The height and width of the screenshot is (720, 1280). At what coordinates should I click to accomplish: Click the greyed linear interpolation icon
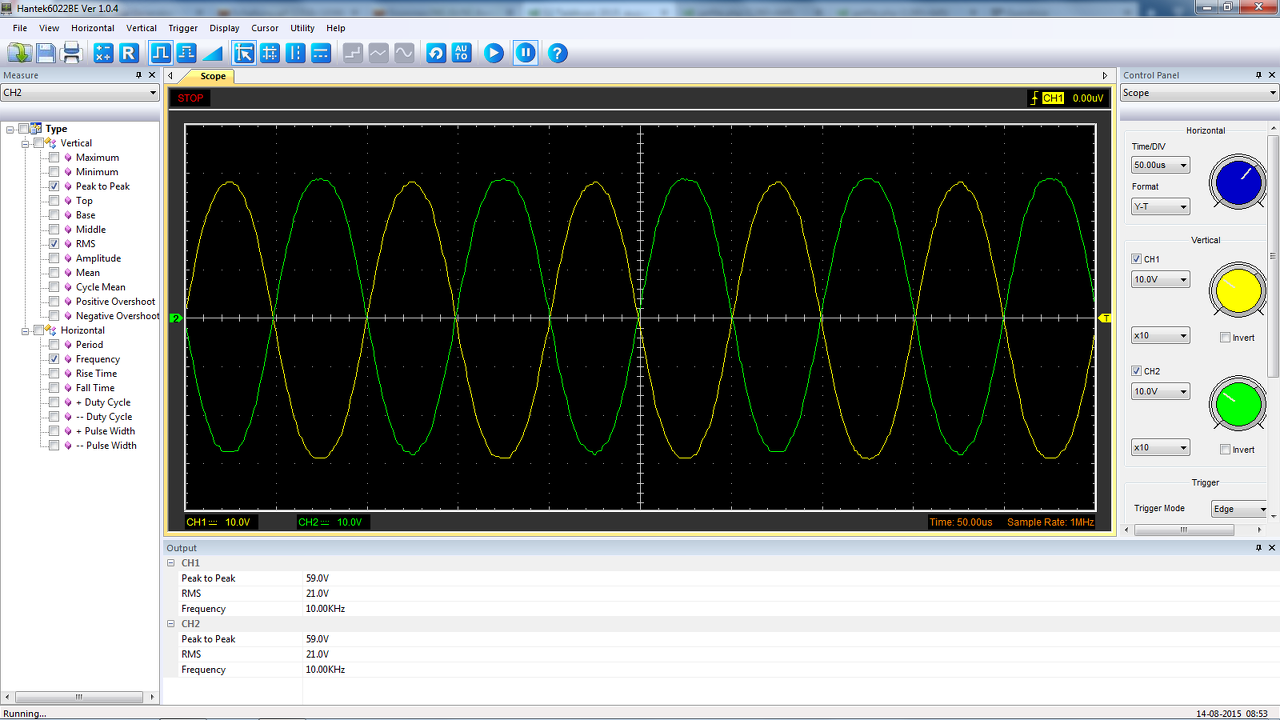click(379, 53)
